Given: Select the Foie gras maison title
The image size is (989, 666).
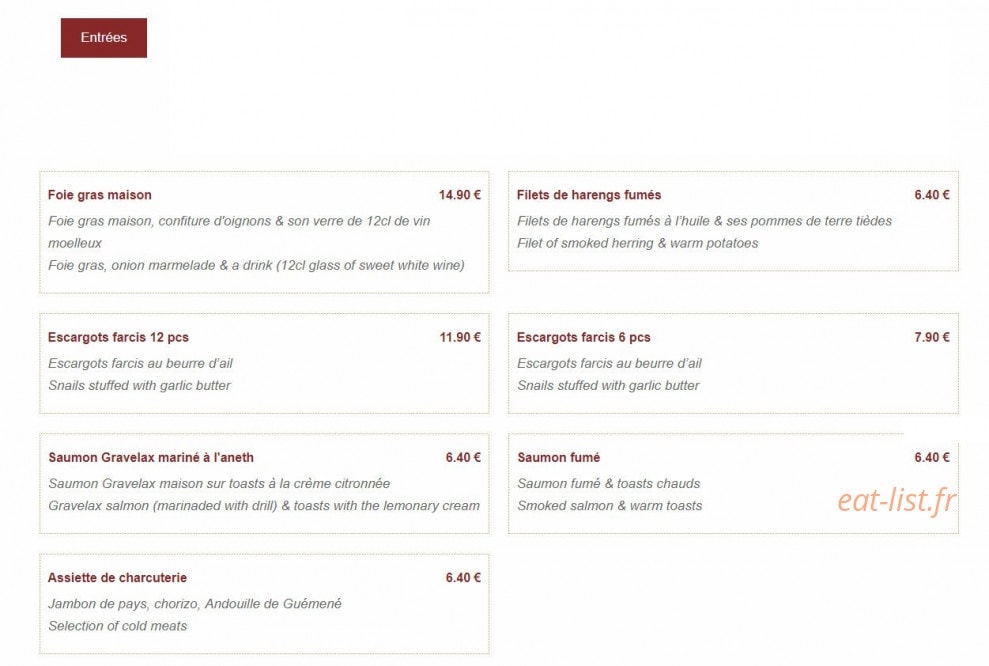Looking at the screenshot, I should coord(100,195).
